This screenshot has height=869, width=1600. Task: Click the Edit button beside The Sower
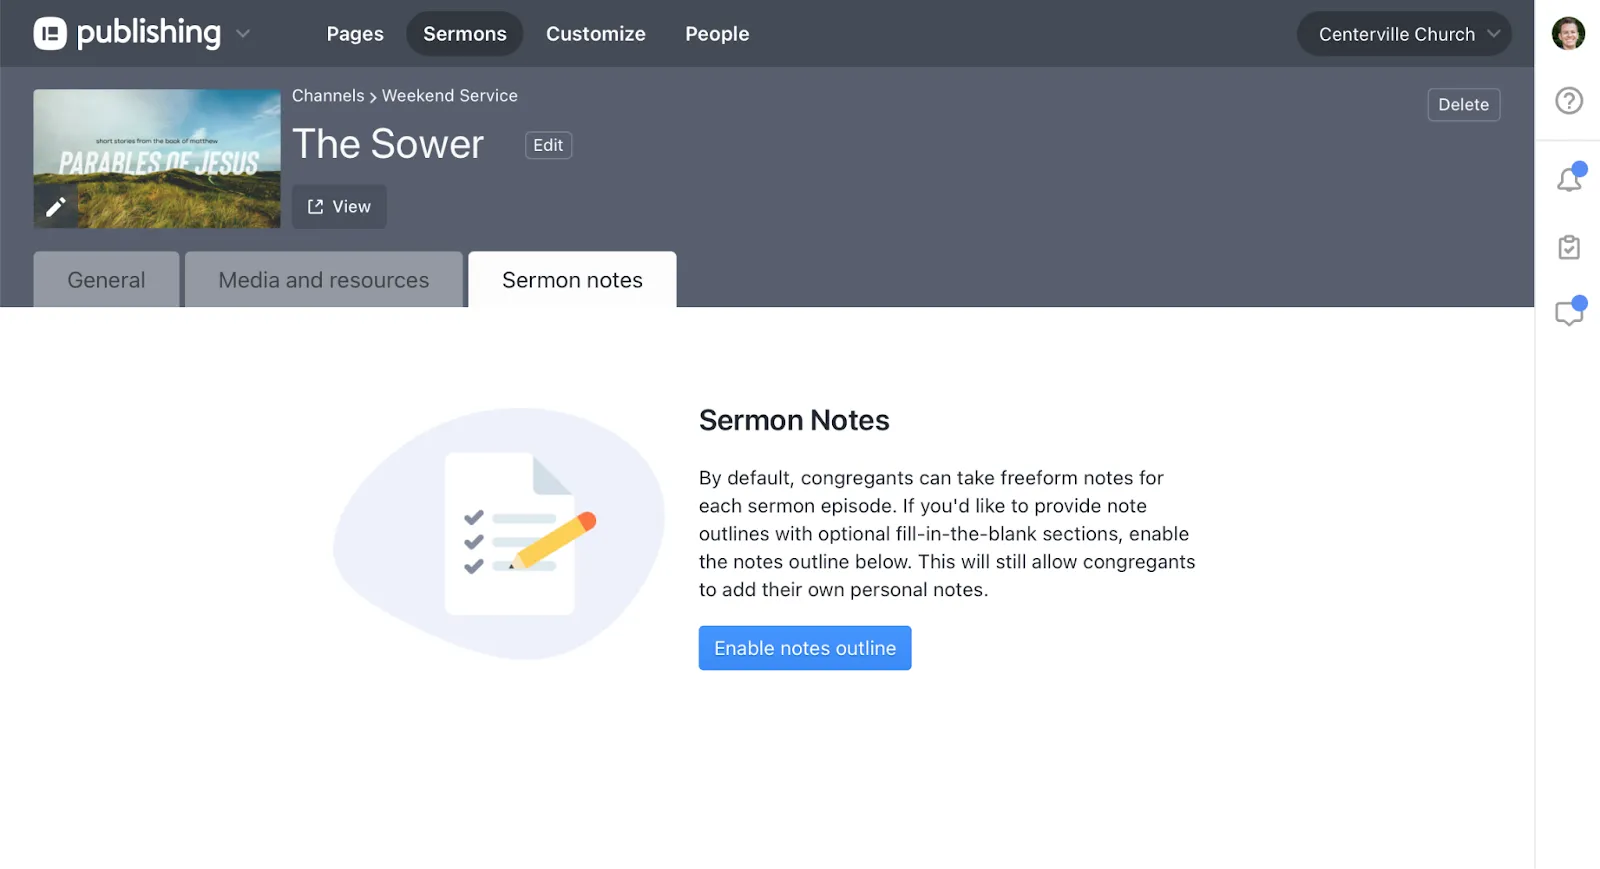pos(548,145)
